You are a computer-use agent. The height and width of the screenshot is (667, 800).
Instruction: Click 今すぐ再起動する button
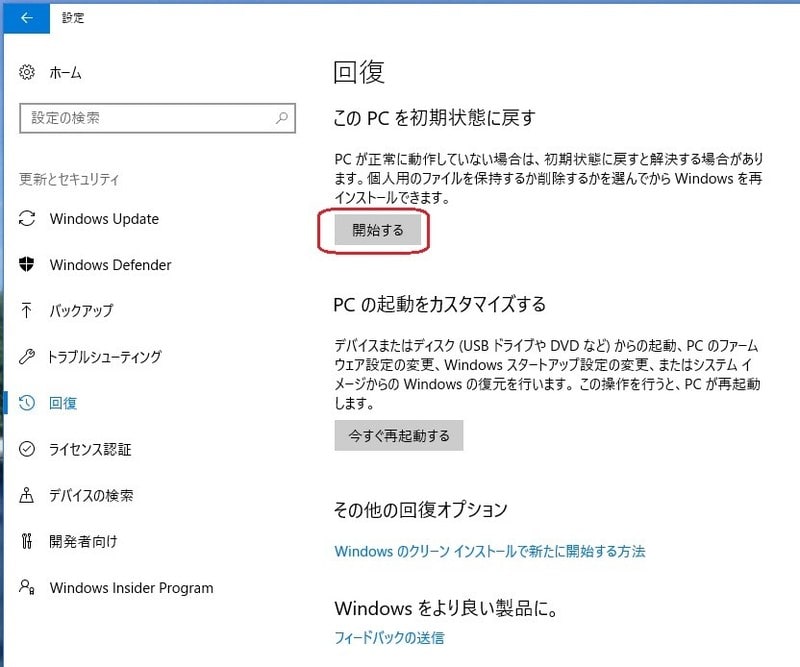click(398, 435)
